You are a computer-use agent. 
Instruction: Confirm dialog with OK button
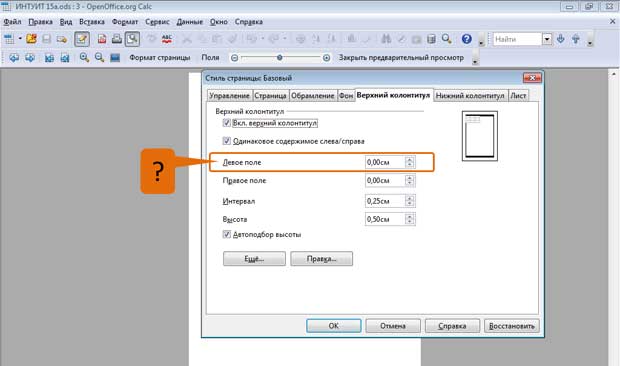click(334, 326)
